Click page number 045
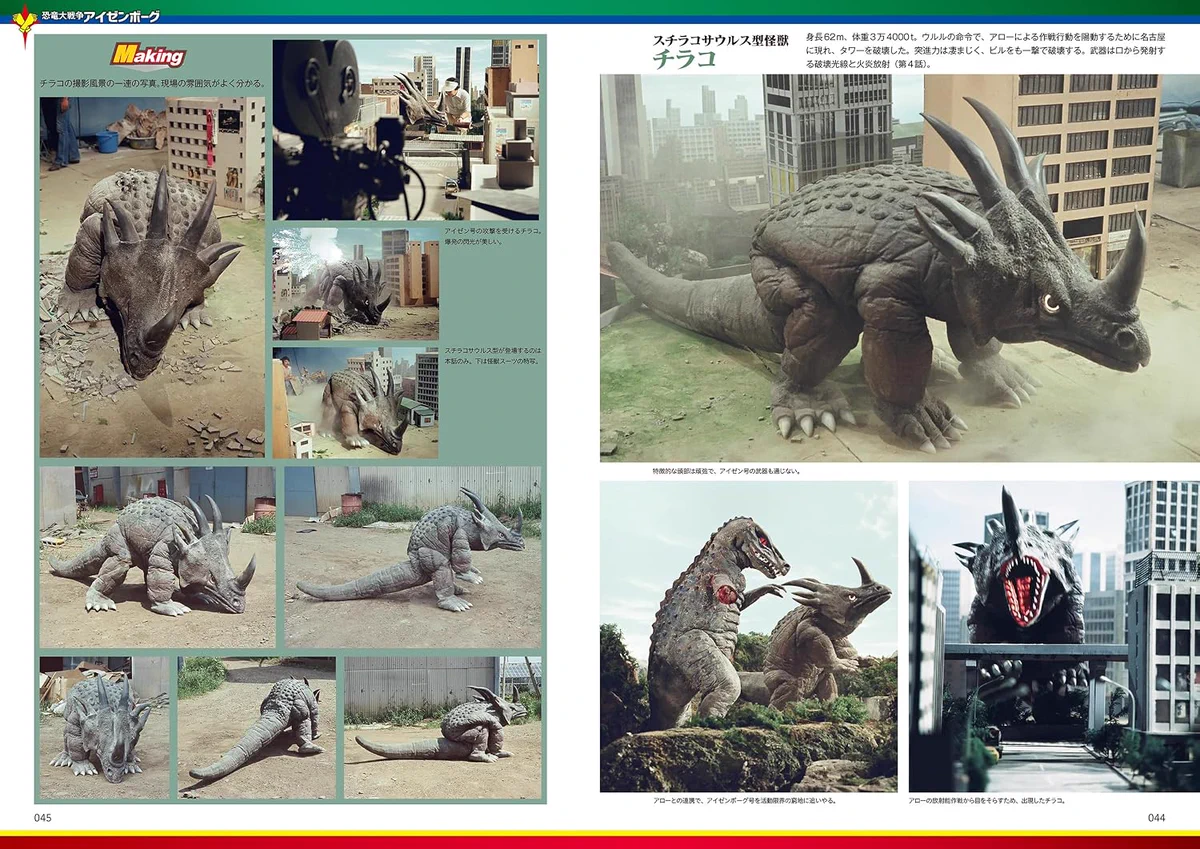 pyautogui.click(x=42, y=818)
